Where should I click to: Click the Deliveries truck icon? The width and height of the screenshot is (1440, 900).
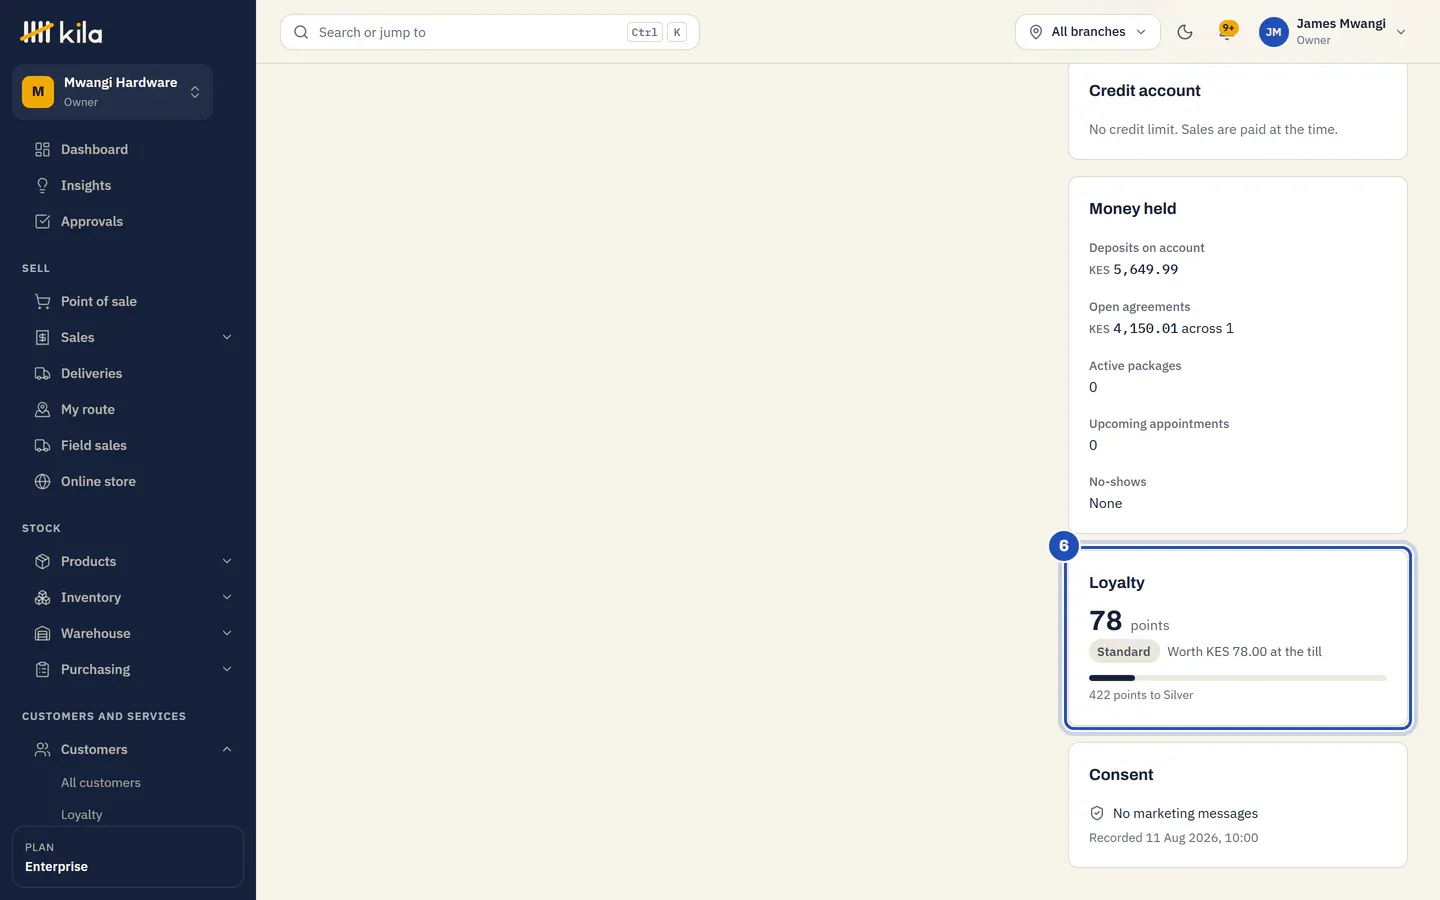tap(42, 374)
